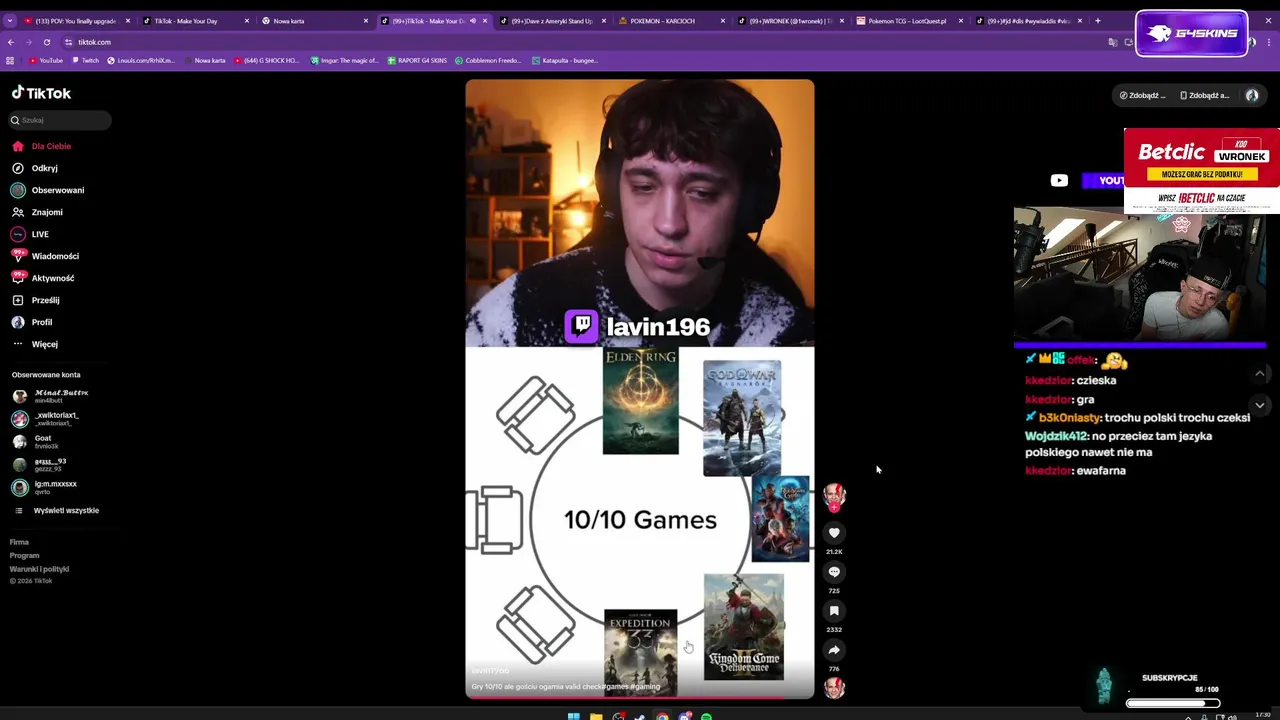Switch to Dave z Ameryki Stand Up tab

[553, 20]
